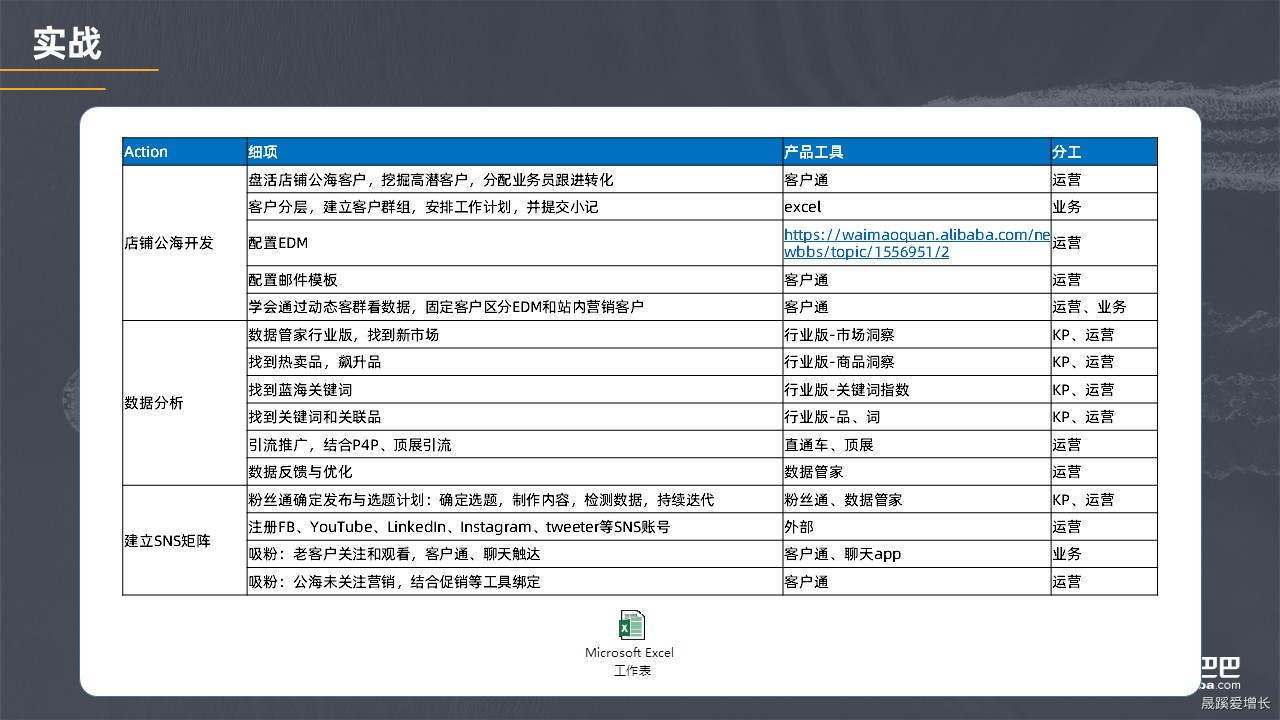
Task: Click the 直通车、顶展 cell
Action: point(916,445)
